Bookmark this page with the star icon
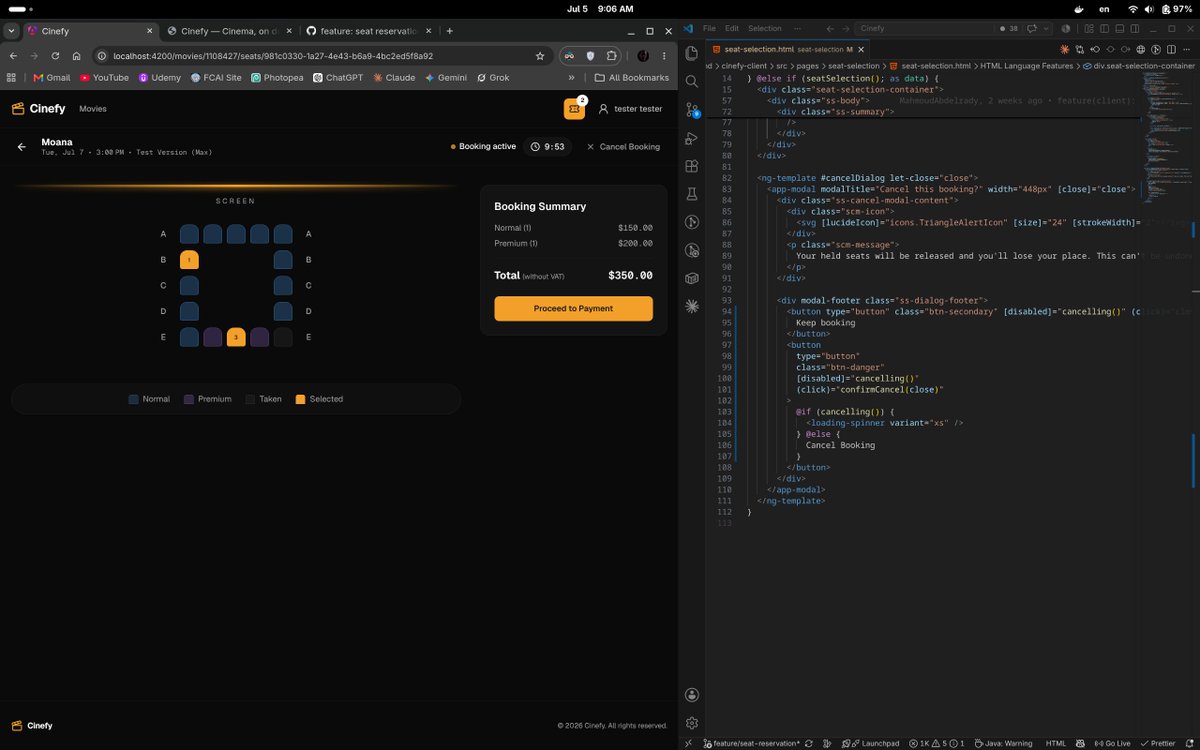Screen dimensions: 1200x750 (x=540, y=56)
